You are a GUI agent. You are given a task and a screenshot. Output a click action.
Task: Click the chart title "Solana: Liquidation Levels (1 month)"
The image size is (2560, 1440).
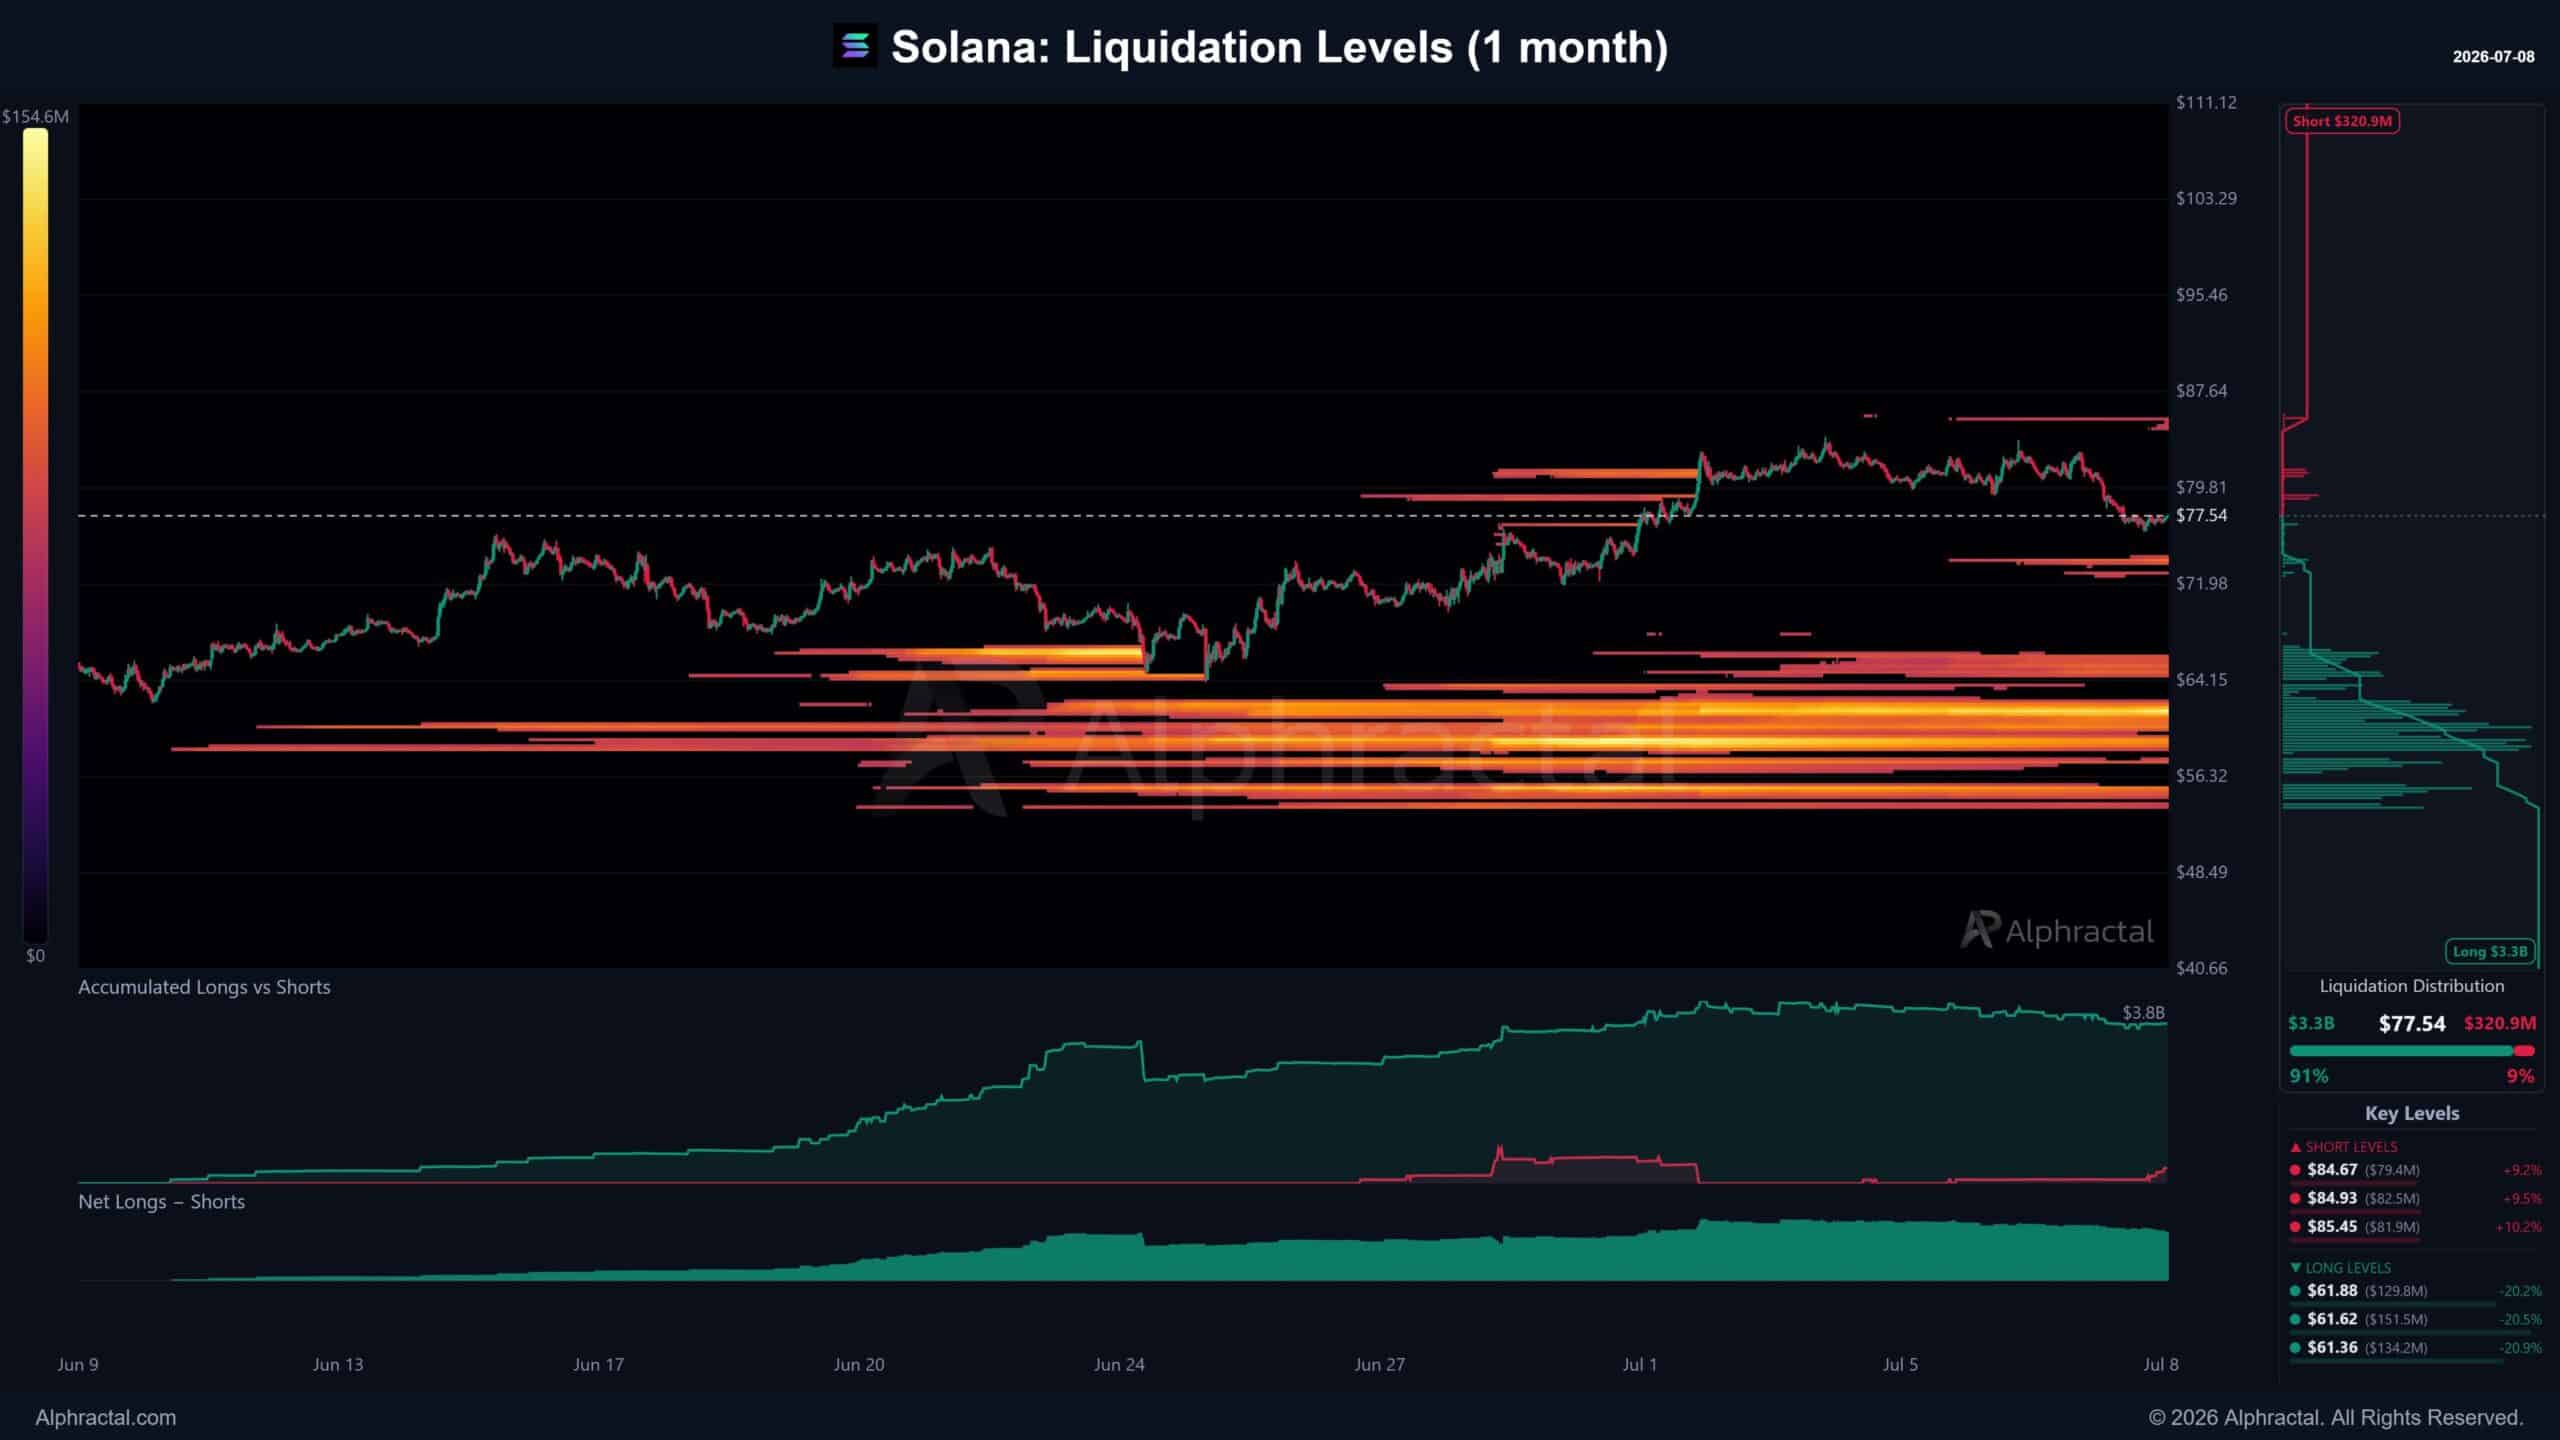coord(1280,47)
